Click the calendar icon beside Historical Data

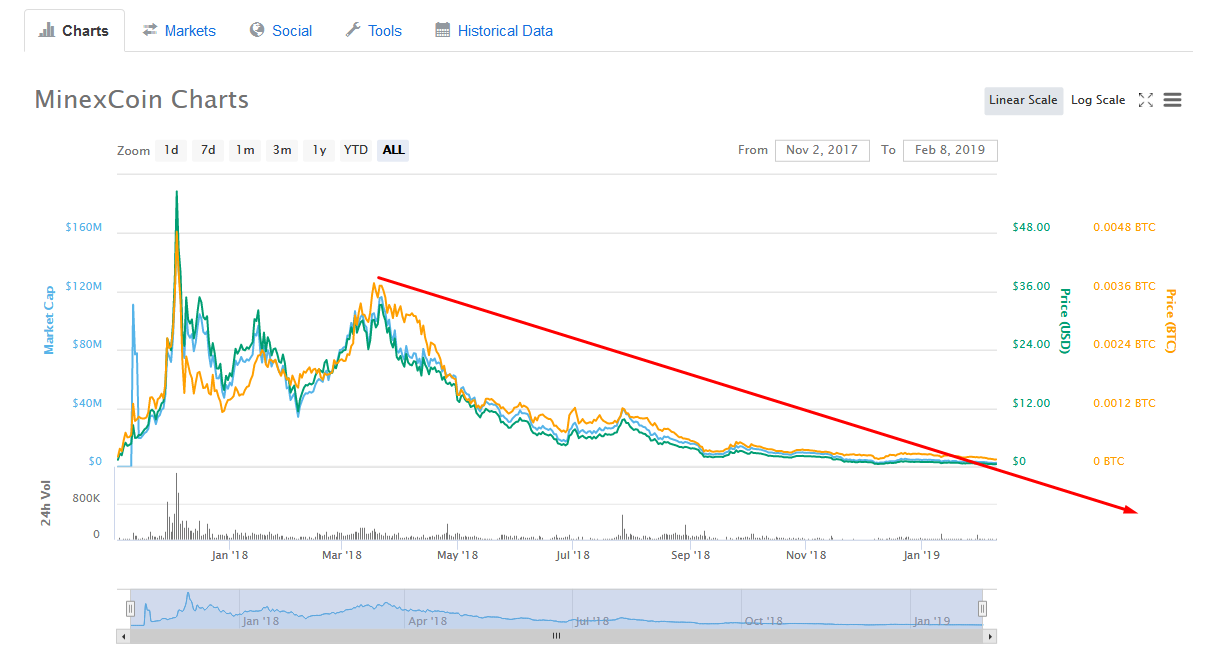click(443, 31)
